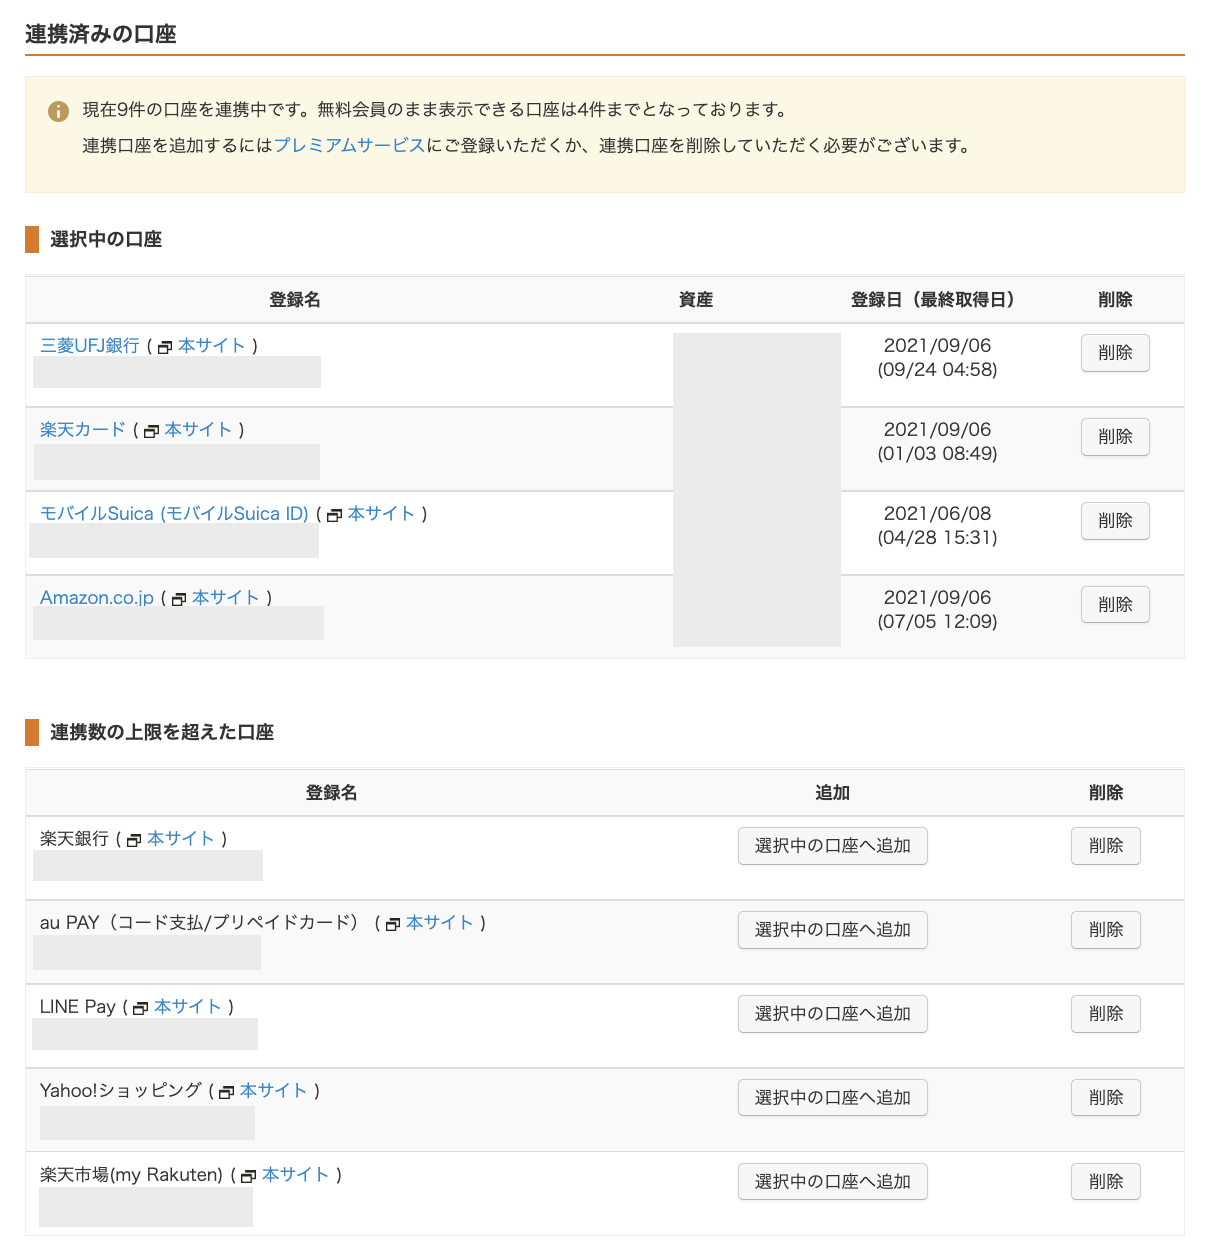Click external window icon beside 楽天カード
1212x1244 pixels.
coord(151,431)
